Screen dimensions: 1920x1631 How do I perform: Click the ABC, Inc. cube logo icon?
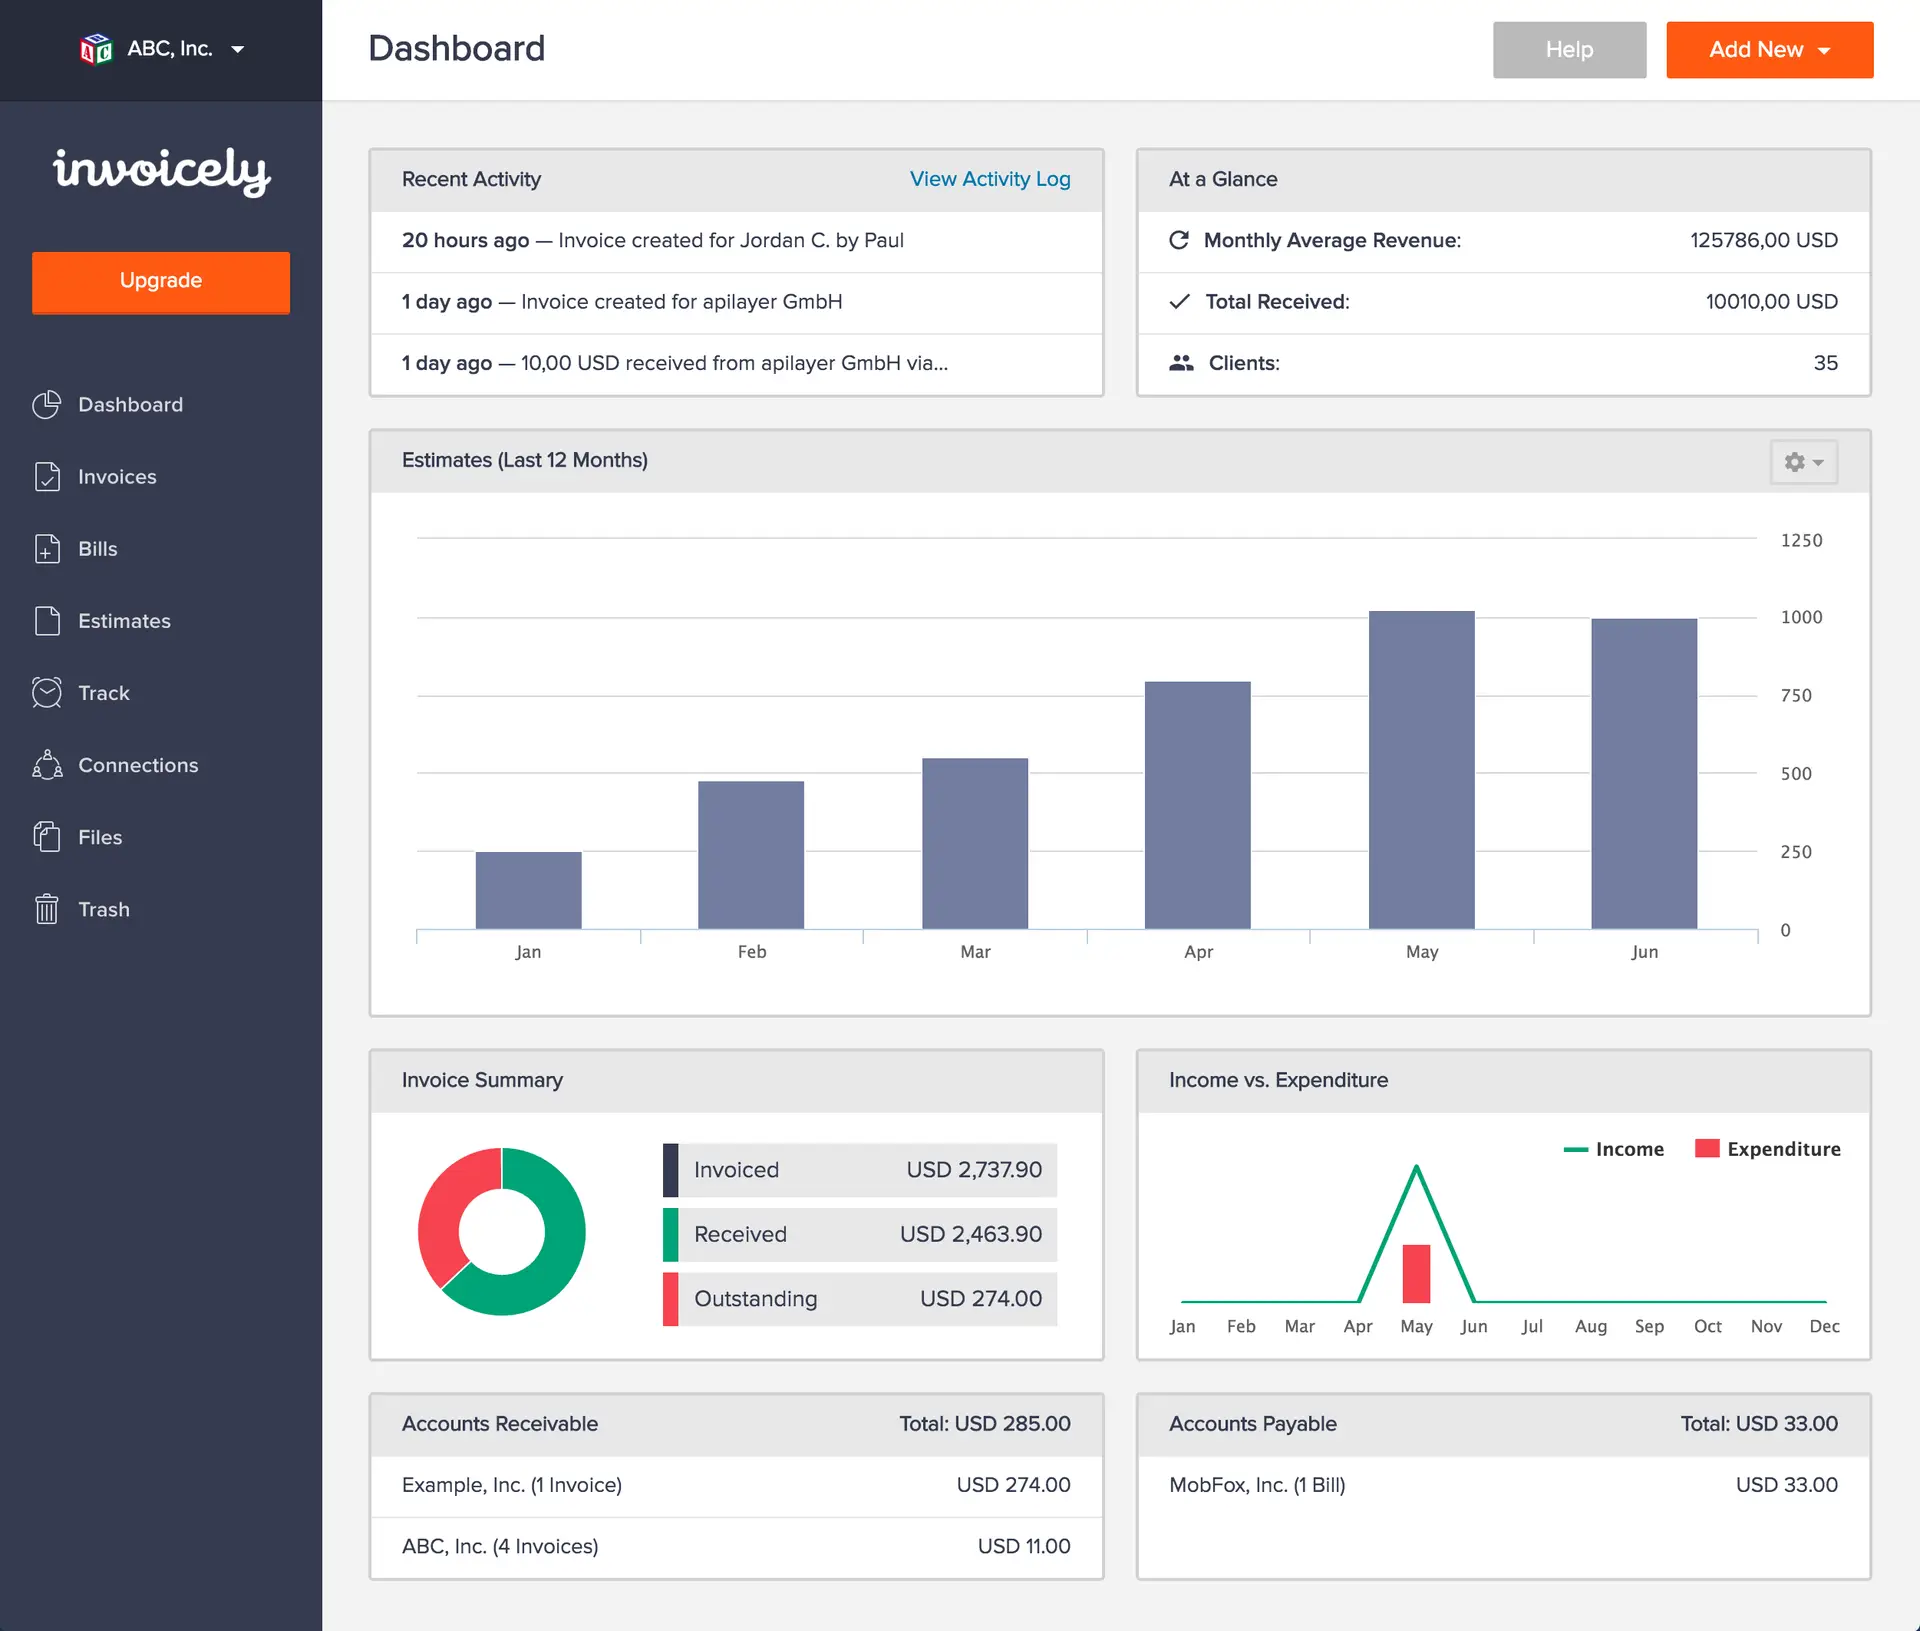pyautogui.click(x=96, y=49)
